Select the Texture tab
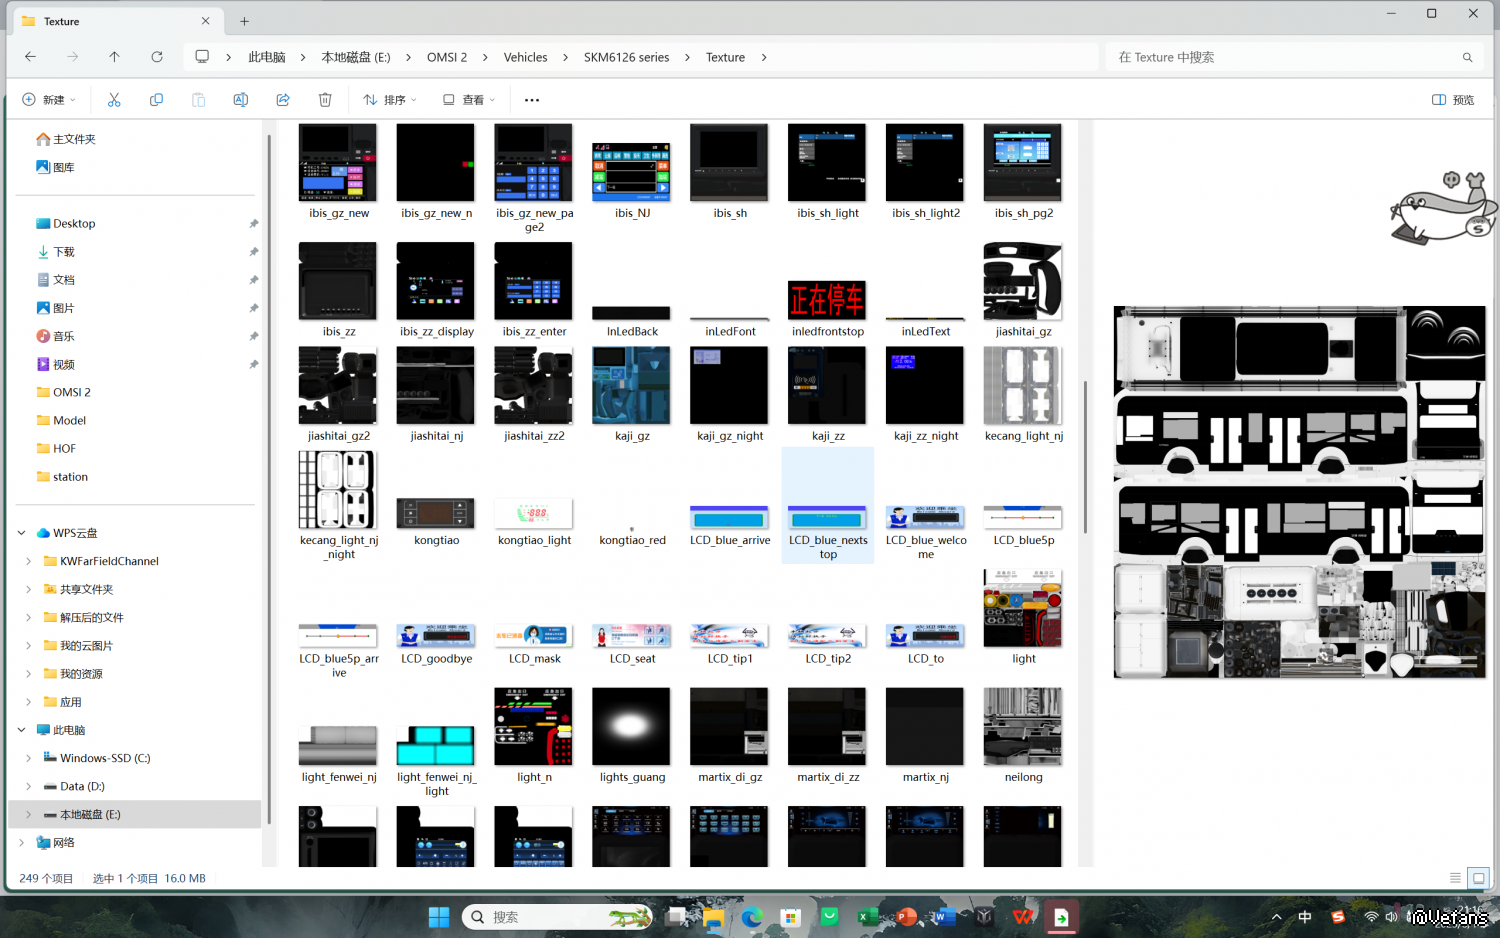Screen dimensions: 1500x938 click(x=110, y=21)
